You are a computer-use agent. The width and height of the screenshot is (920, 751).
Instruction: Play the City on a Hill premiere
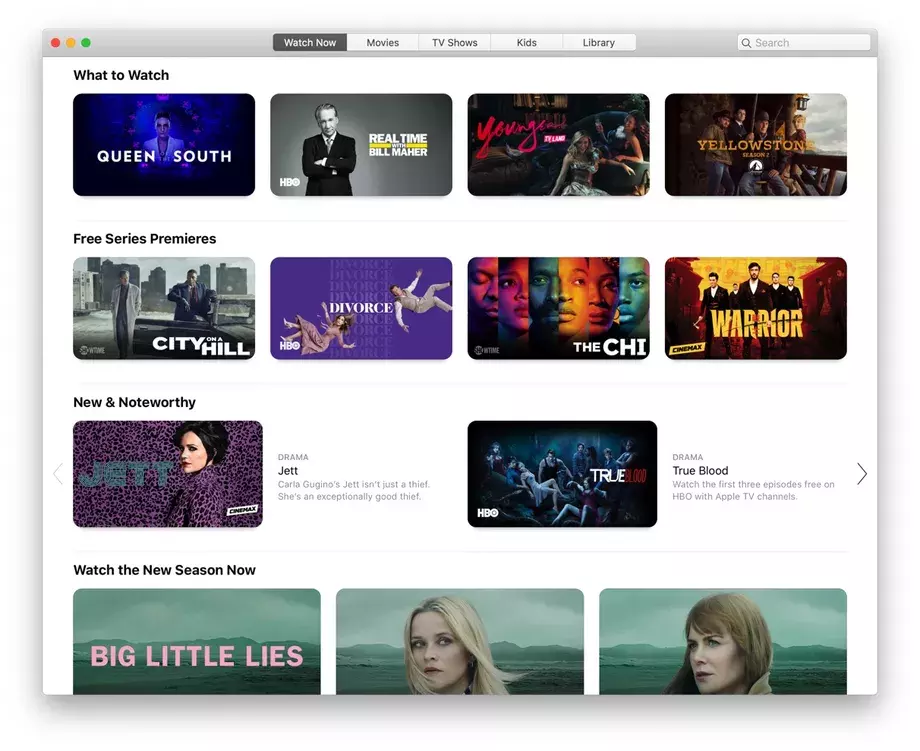pos(164,308)
